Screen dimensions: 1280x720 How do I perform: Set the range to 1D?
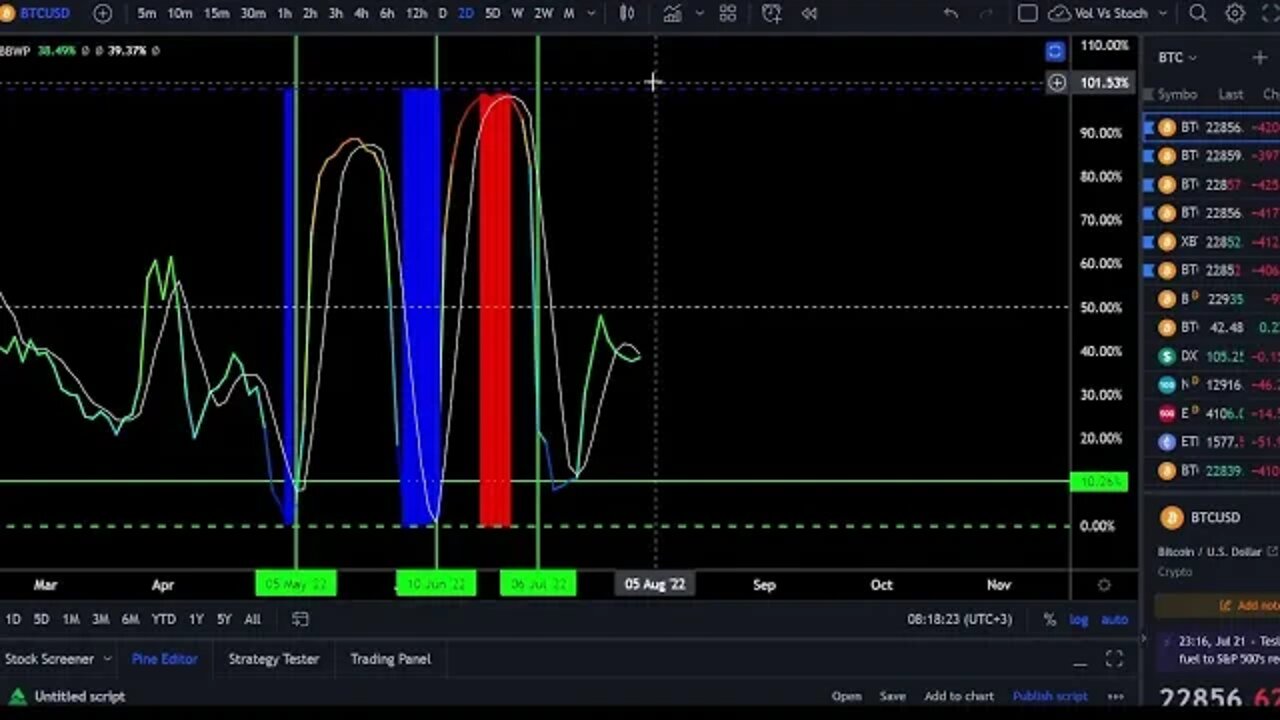(13, 619)
